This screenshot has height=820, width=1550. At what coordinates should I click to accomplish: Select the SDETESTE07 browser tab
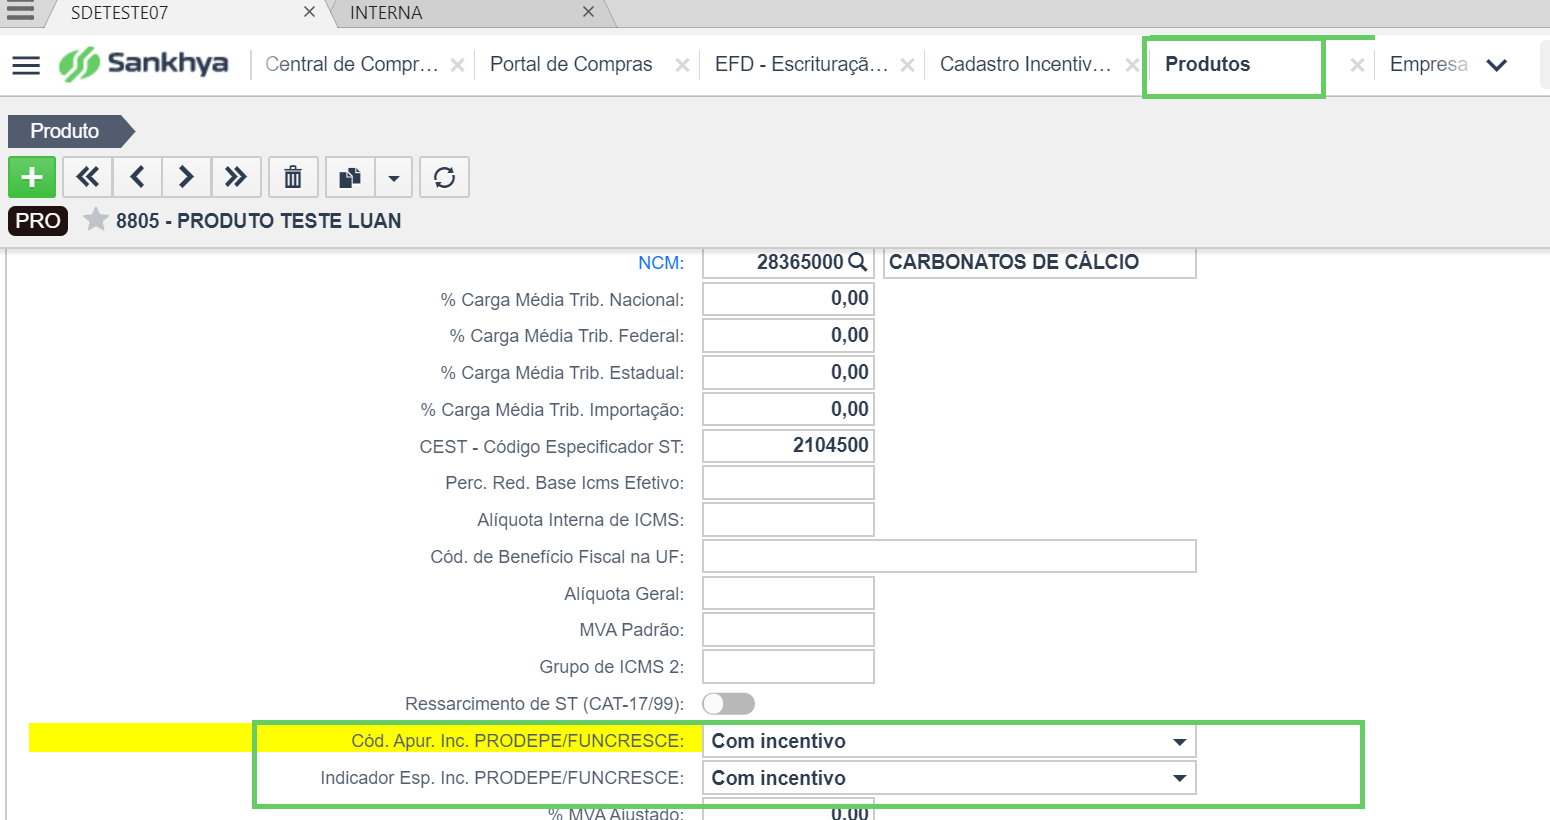119,13
